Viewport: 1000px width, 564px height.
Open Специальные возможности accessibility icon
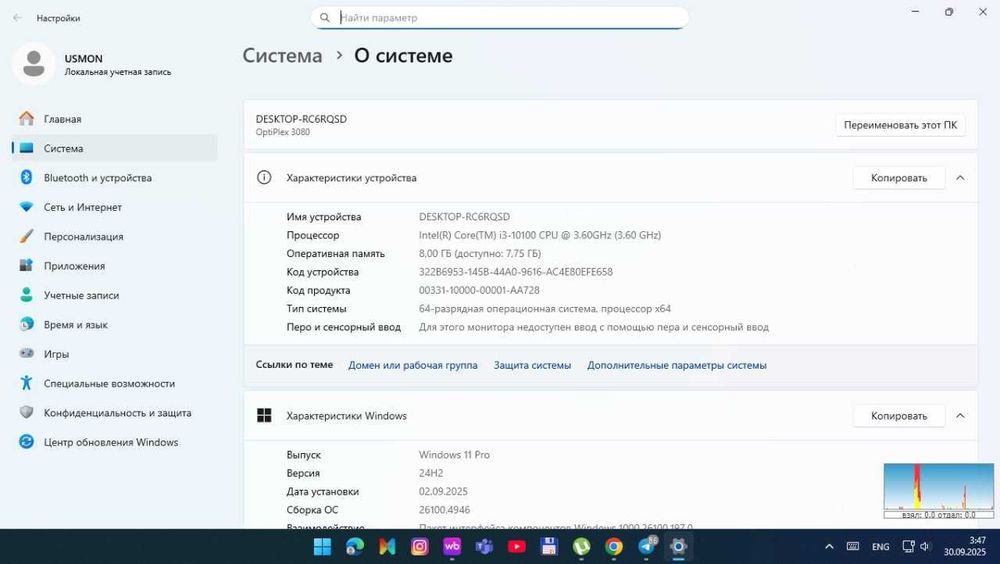[26, 383]
